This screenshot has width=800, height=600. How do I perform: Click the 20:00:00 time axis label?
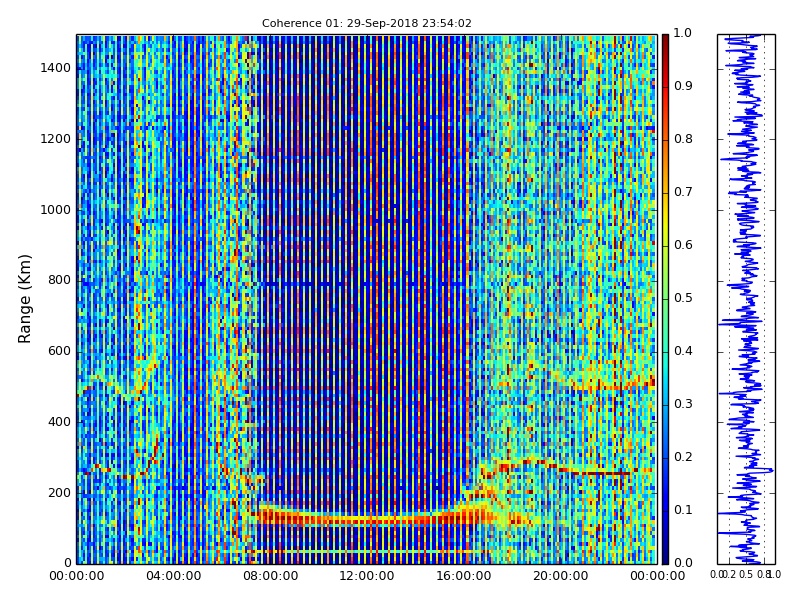coord(561,576)
